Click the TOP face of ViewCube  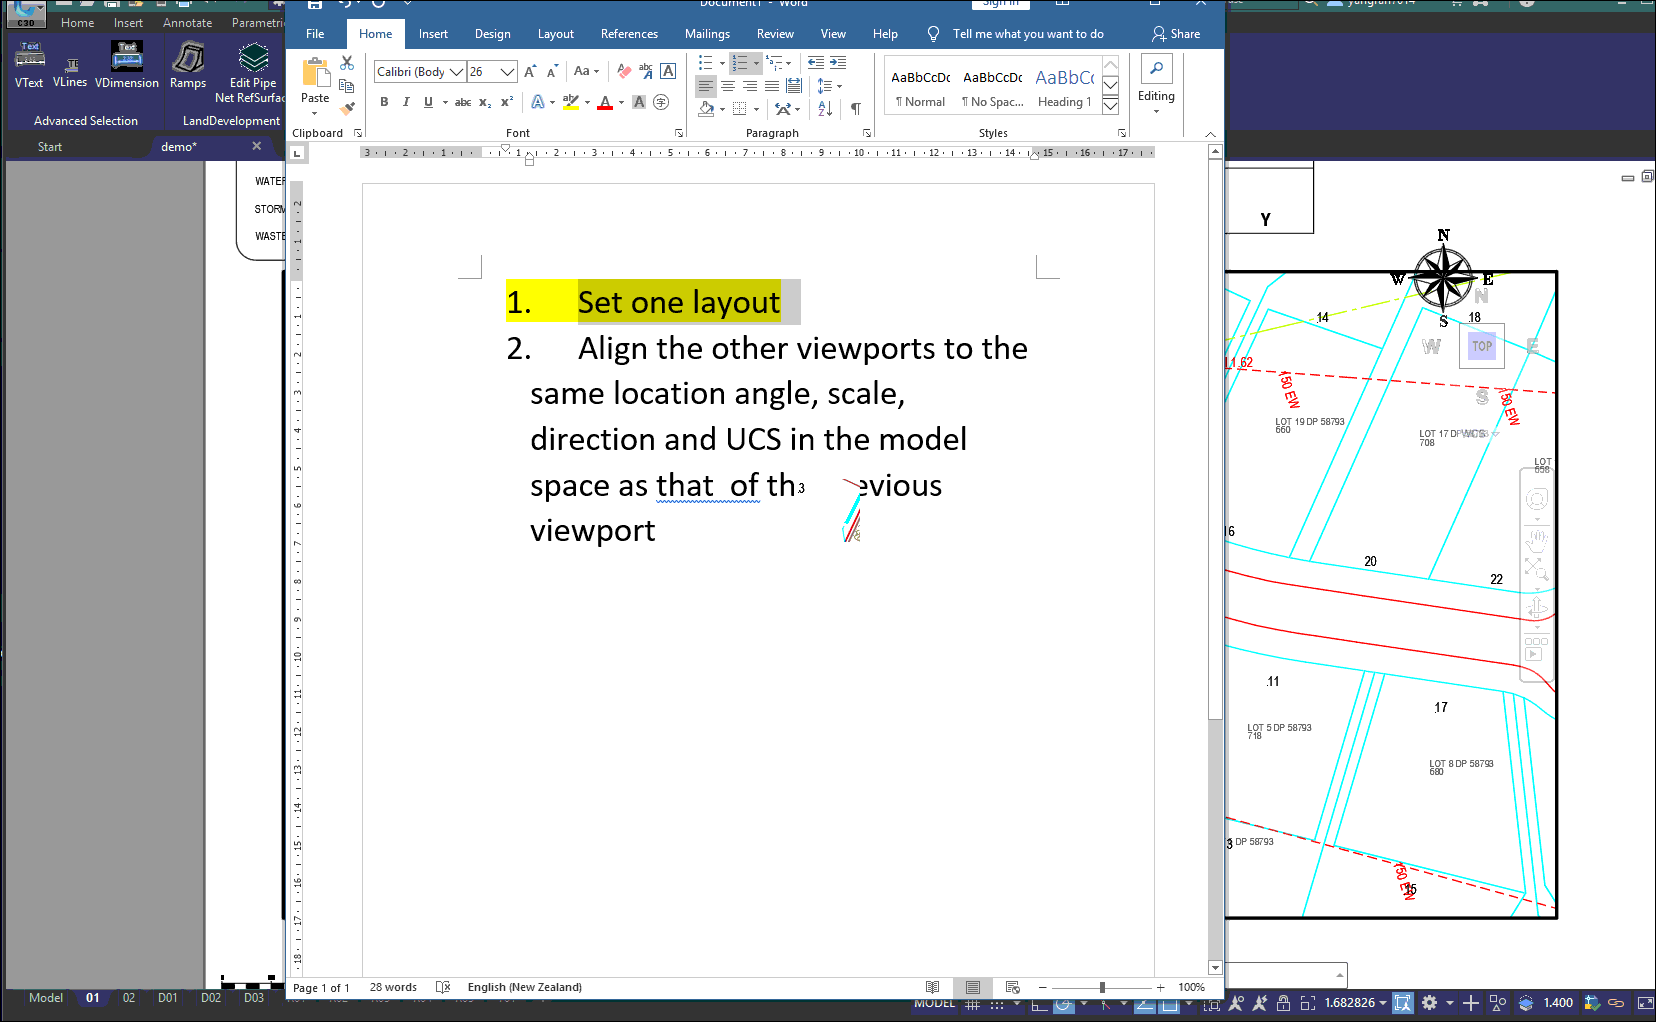click(x=1482, y=346)
